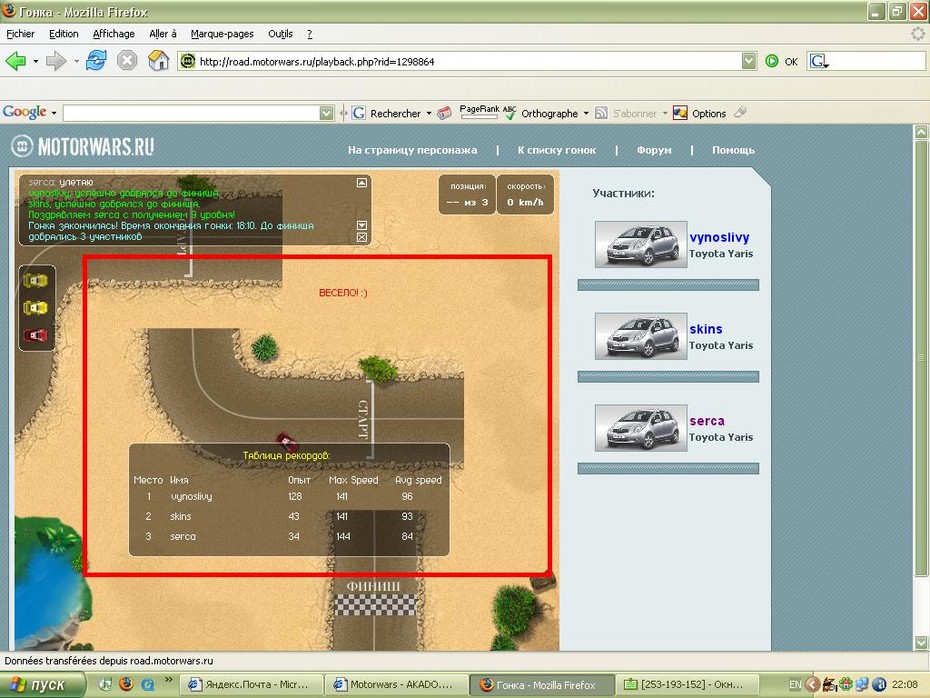Click the progress bar under serca
Viewport: 930px width, 698px height.
(x=668, y=468)
